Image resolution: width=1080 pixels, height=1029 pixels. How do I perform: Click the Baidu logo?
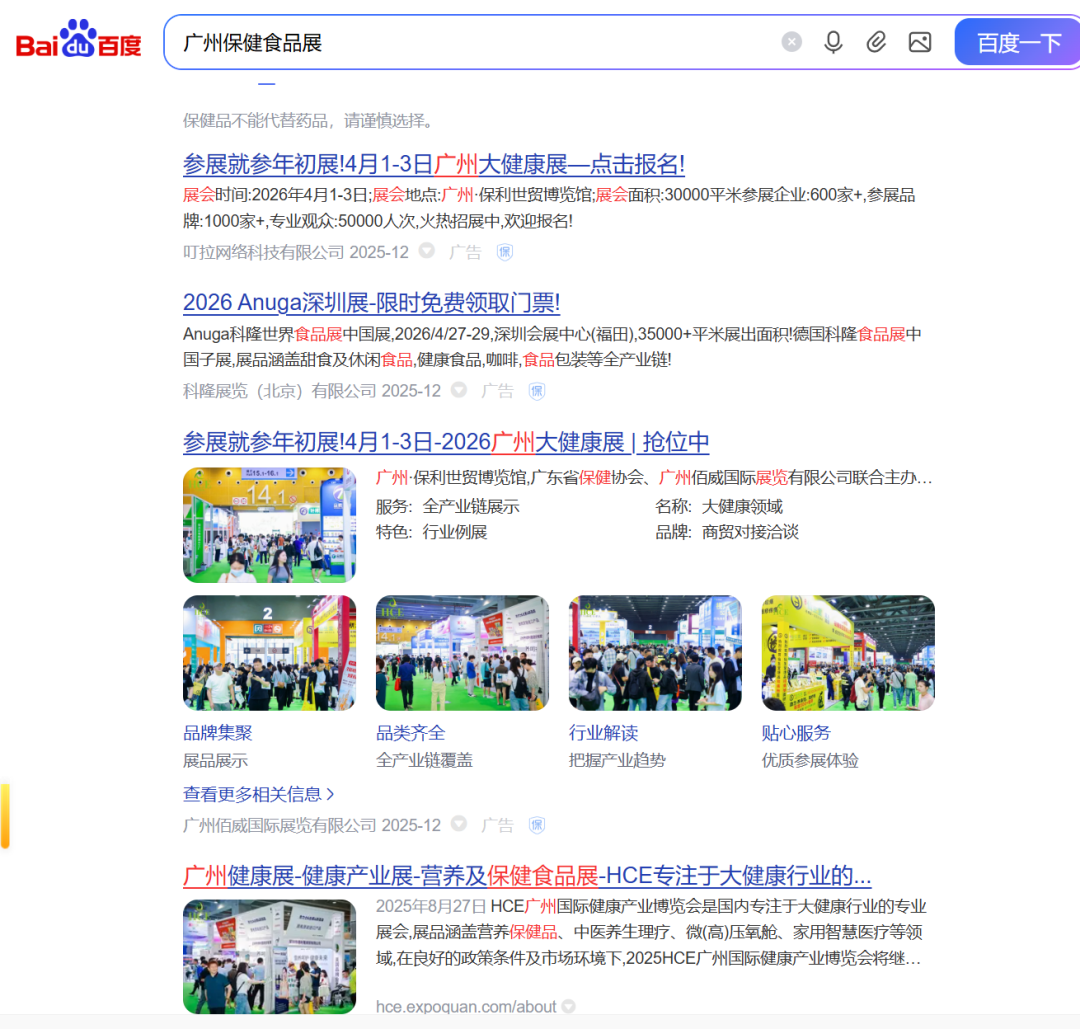[79, 42]
